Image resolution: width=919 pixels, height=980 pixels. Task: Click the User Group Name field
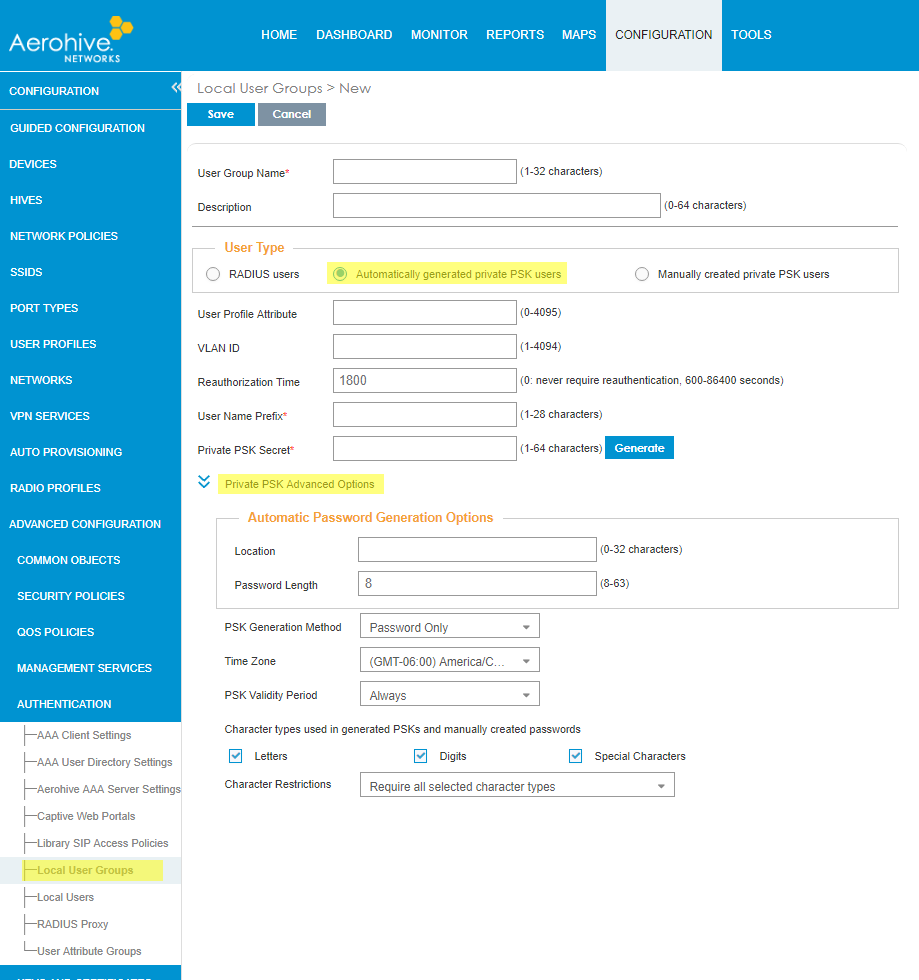tap(425, 172)
